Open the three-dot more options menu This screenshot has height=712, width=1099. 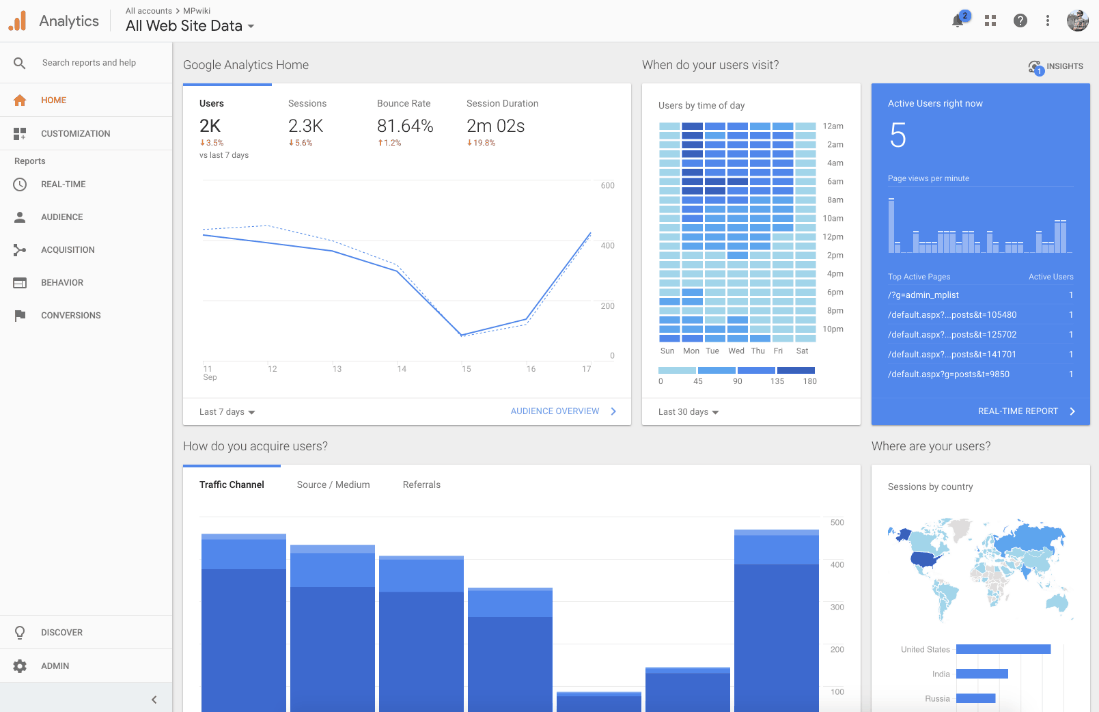tap(1048, 21)
